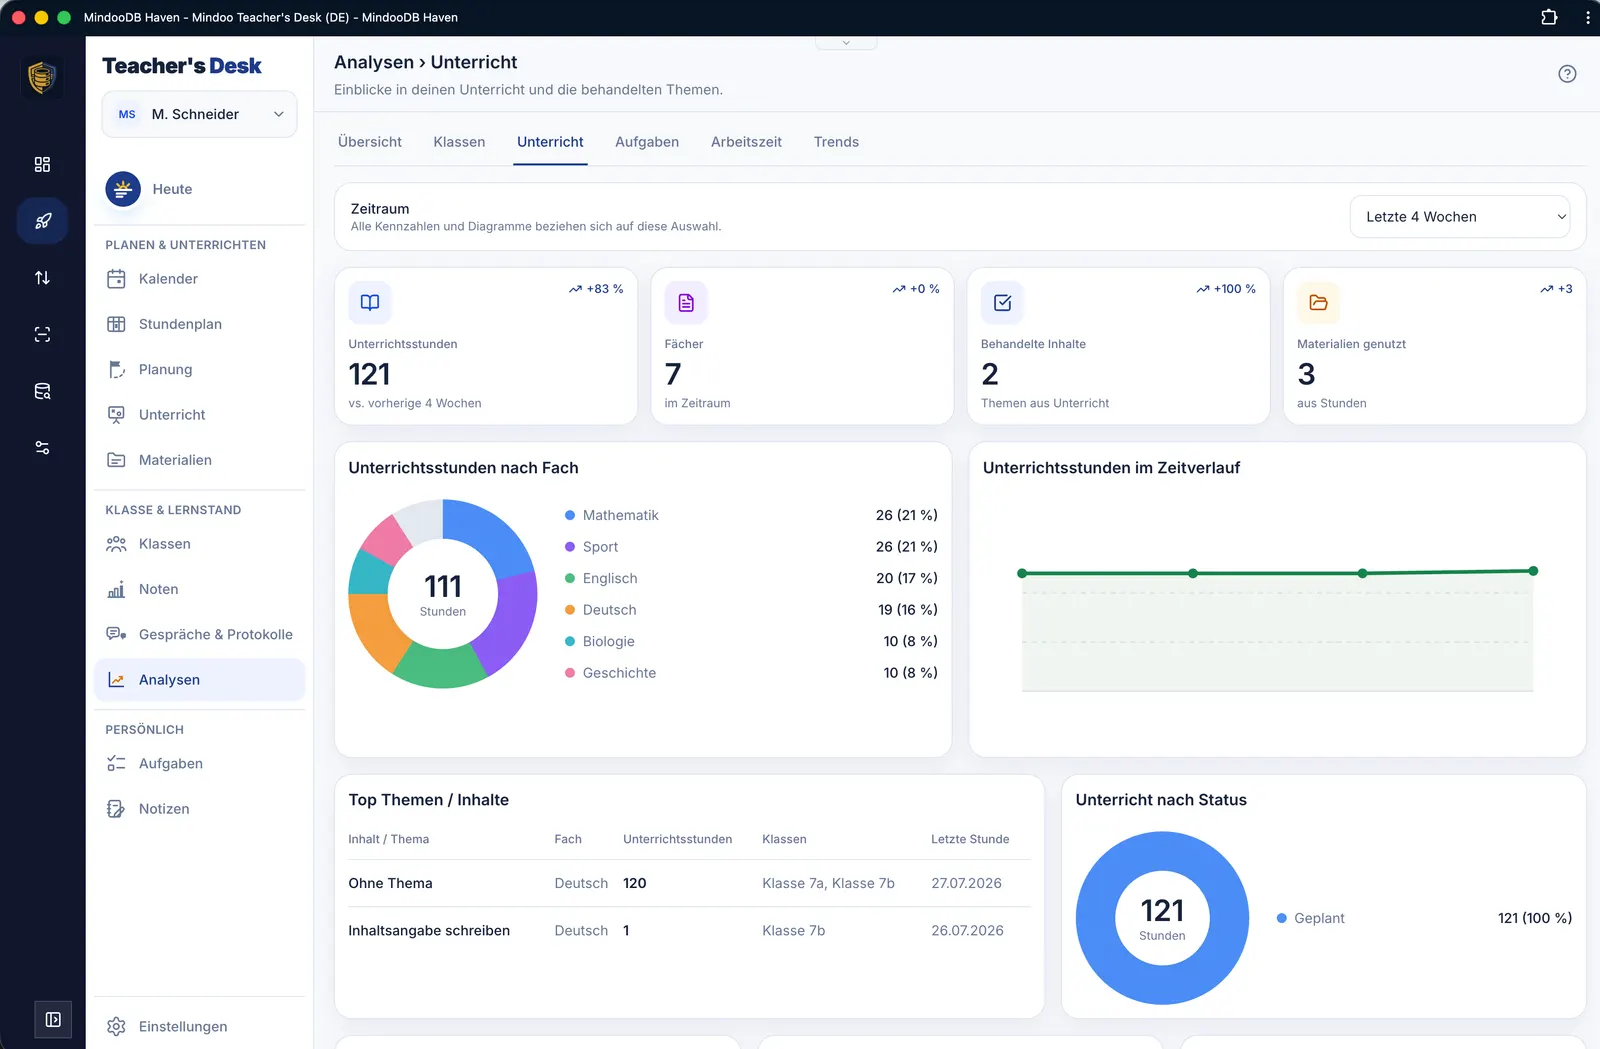
Task: Switch to the Aufgaben tab
Action: [647, 142]
